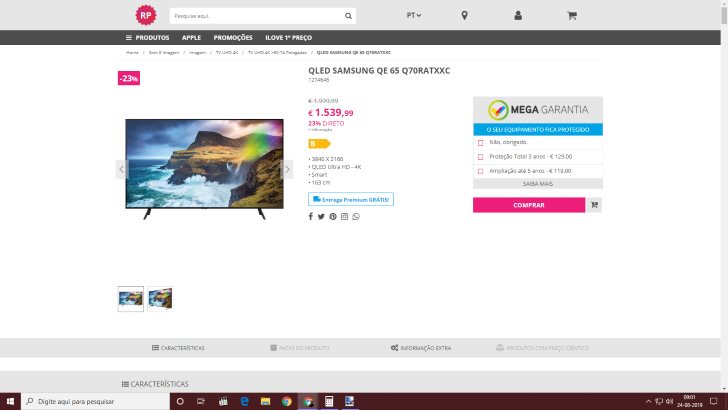Launch Microsoft Edge from taskbar
Viewport: 728px width, 410px height.
pos(244,401)
